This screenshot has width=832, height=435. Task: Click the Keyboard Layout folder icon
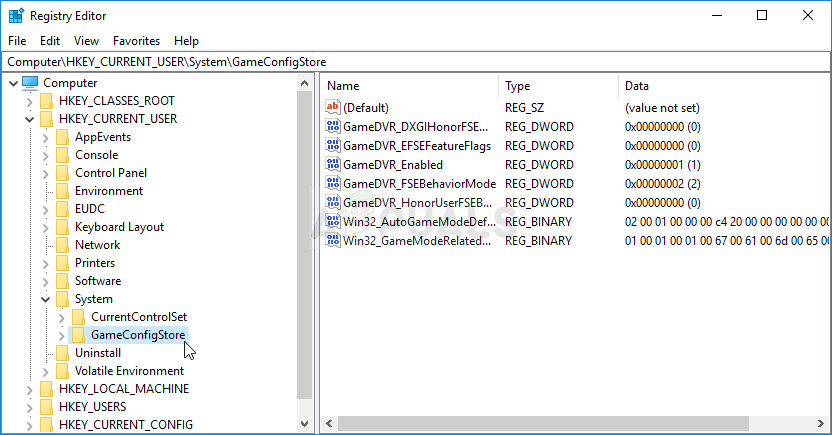[x=63, y=227]
